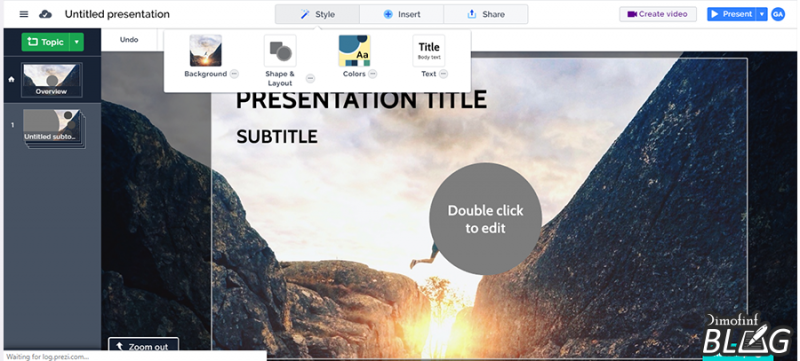Select the SUBTITLE text

[x=277, y=137]
